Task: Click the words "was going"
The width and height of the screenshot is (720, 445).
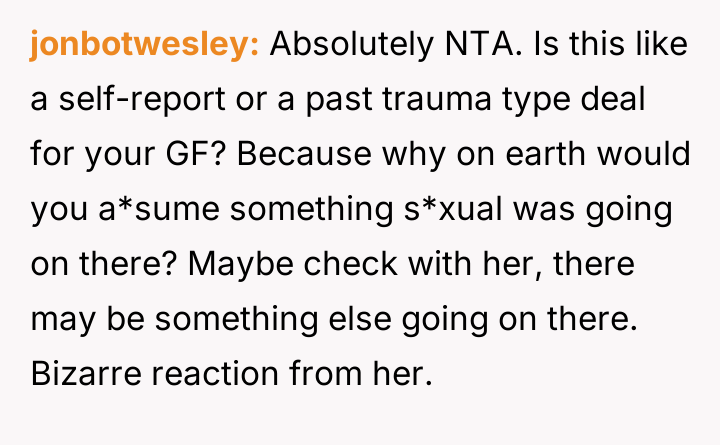Action: [x=572, y=211]
